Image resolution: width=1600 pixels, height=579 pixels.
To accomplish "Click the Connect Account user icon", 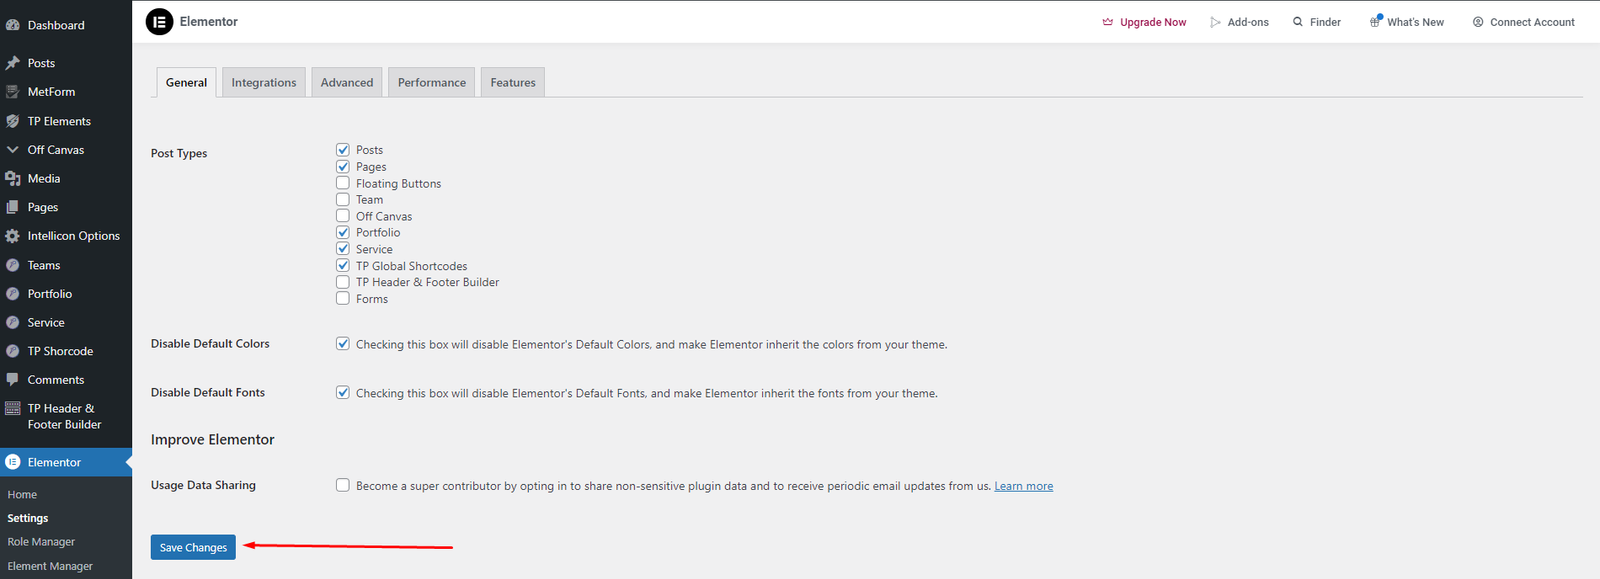I will [x=1478, y=22].
